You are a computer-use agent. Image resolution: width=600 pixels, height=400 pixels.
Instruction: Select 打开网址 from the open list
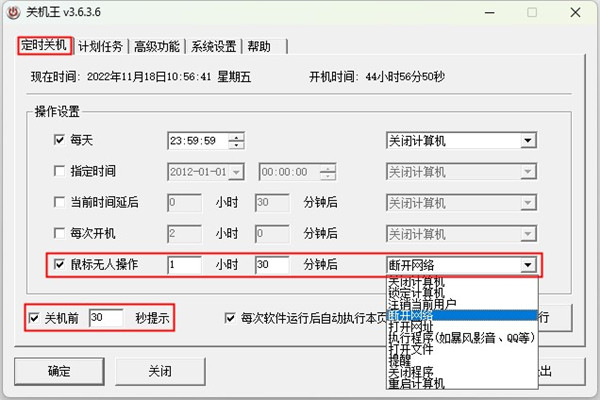coord(462,327)
